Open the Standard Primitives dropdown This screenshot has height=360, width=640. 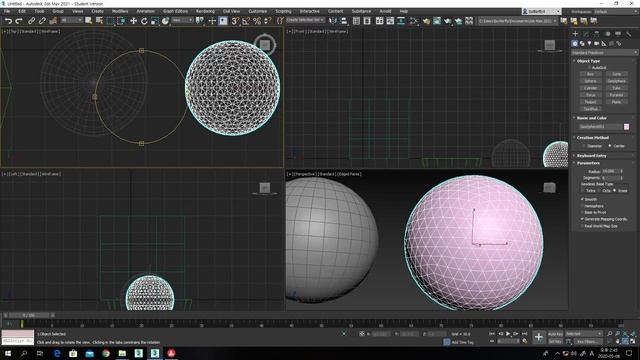click(604, 53)
